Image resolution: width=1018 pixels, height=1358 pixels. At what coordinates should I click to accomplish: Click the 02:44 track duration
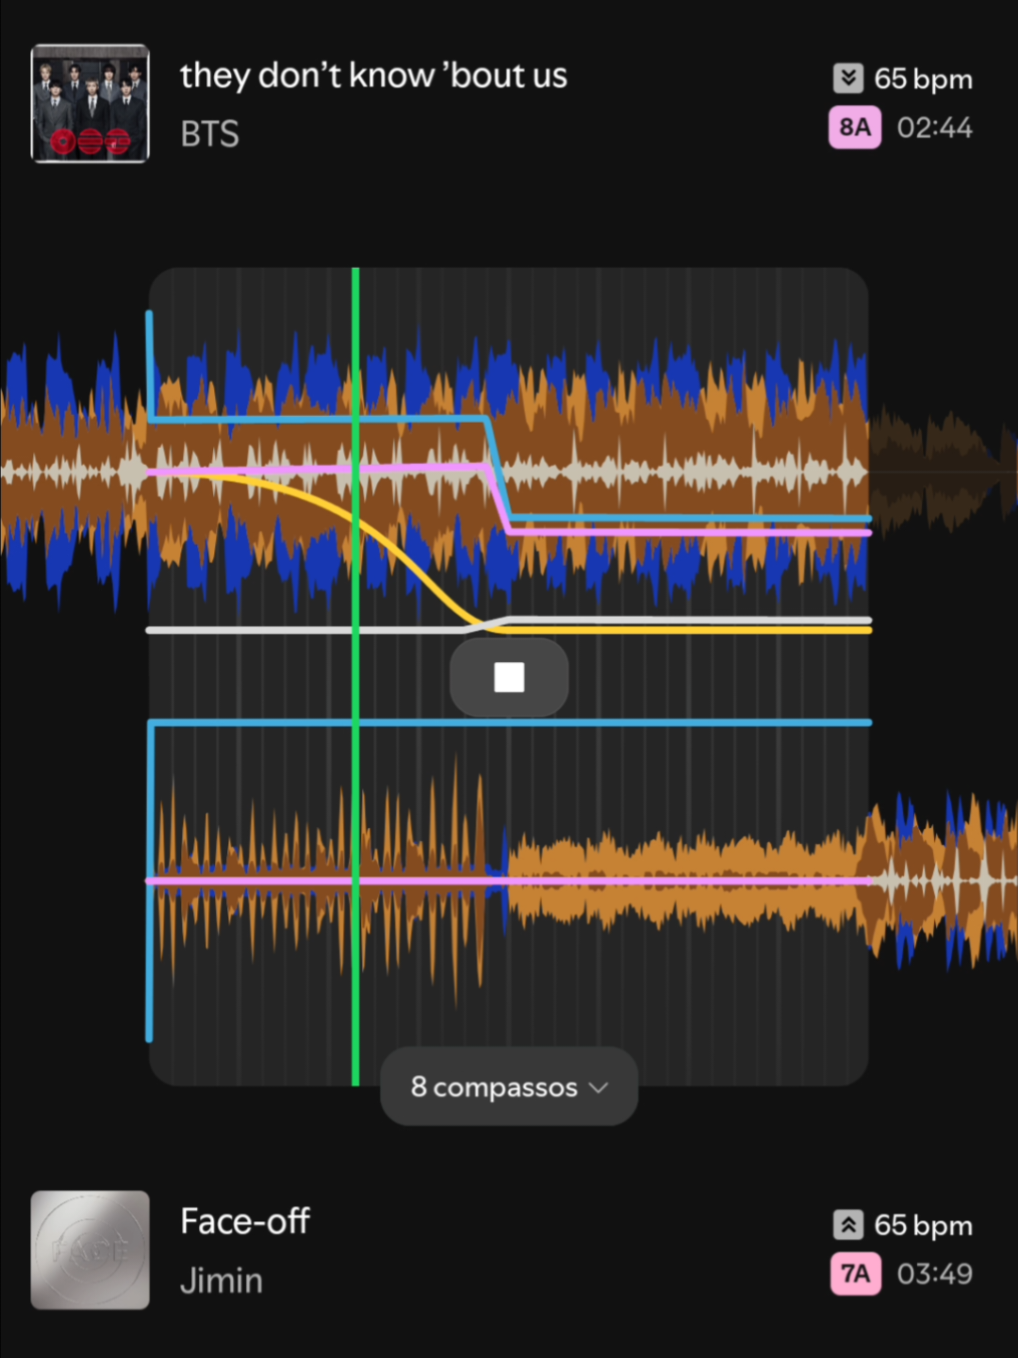(x=935, y=128)
